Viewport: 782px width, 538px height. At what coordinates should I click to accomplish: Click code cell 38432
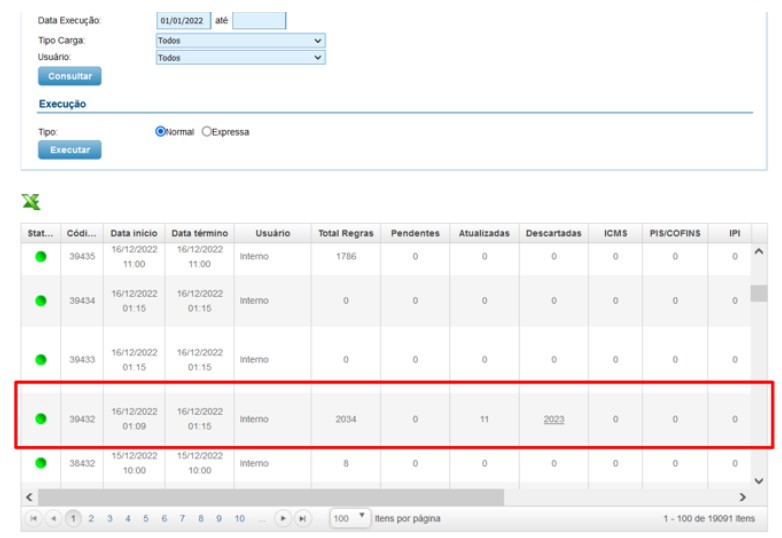click(x=82, y=463)
